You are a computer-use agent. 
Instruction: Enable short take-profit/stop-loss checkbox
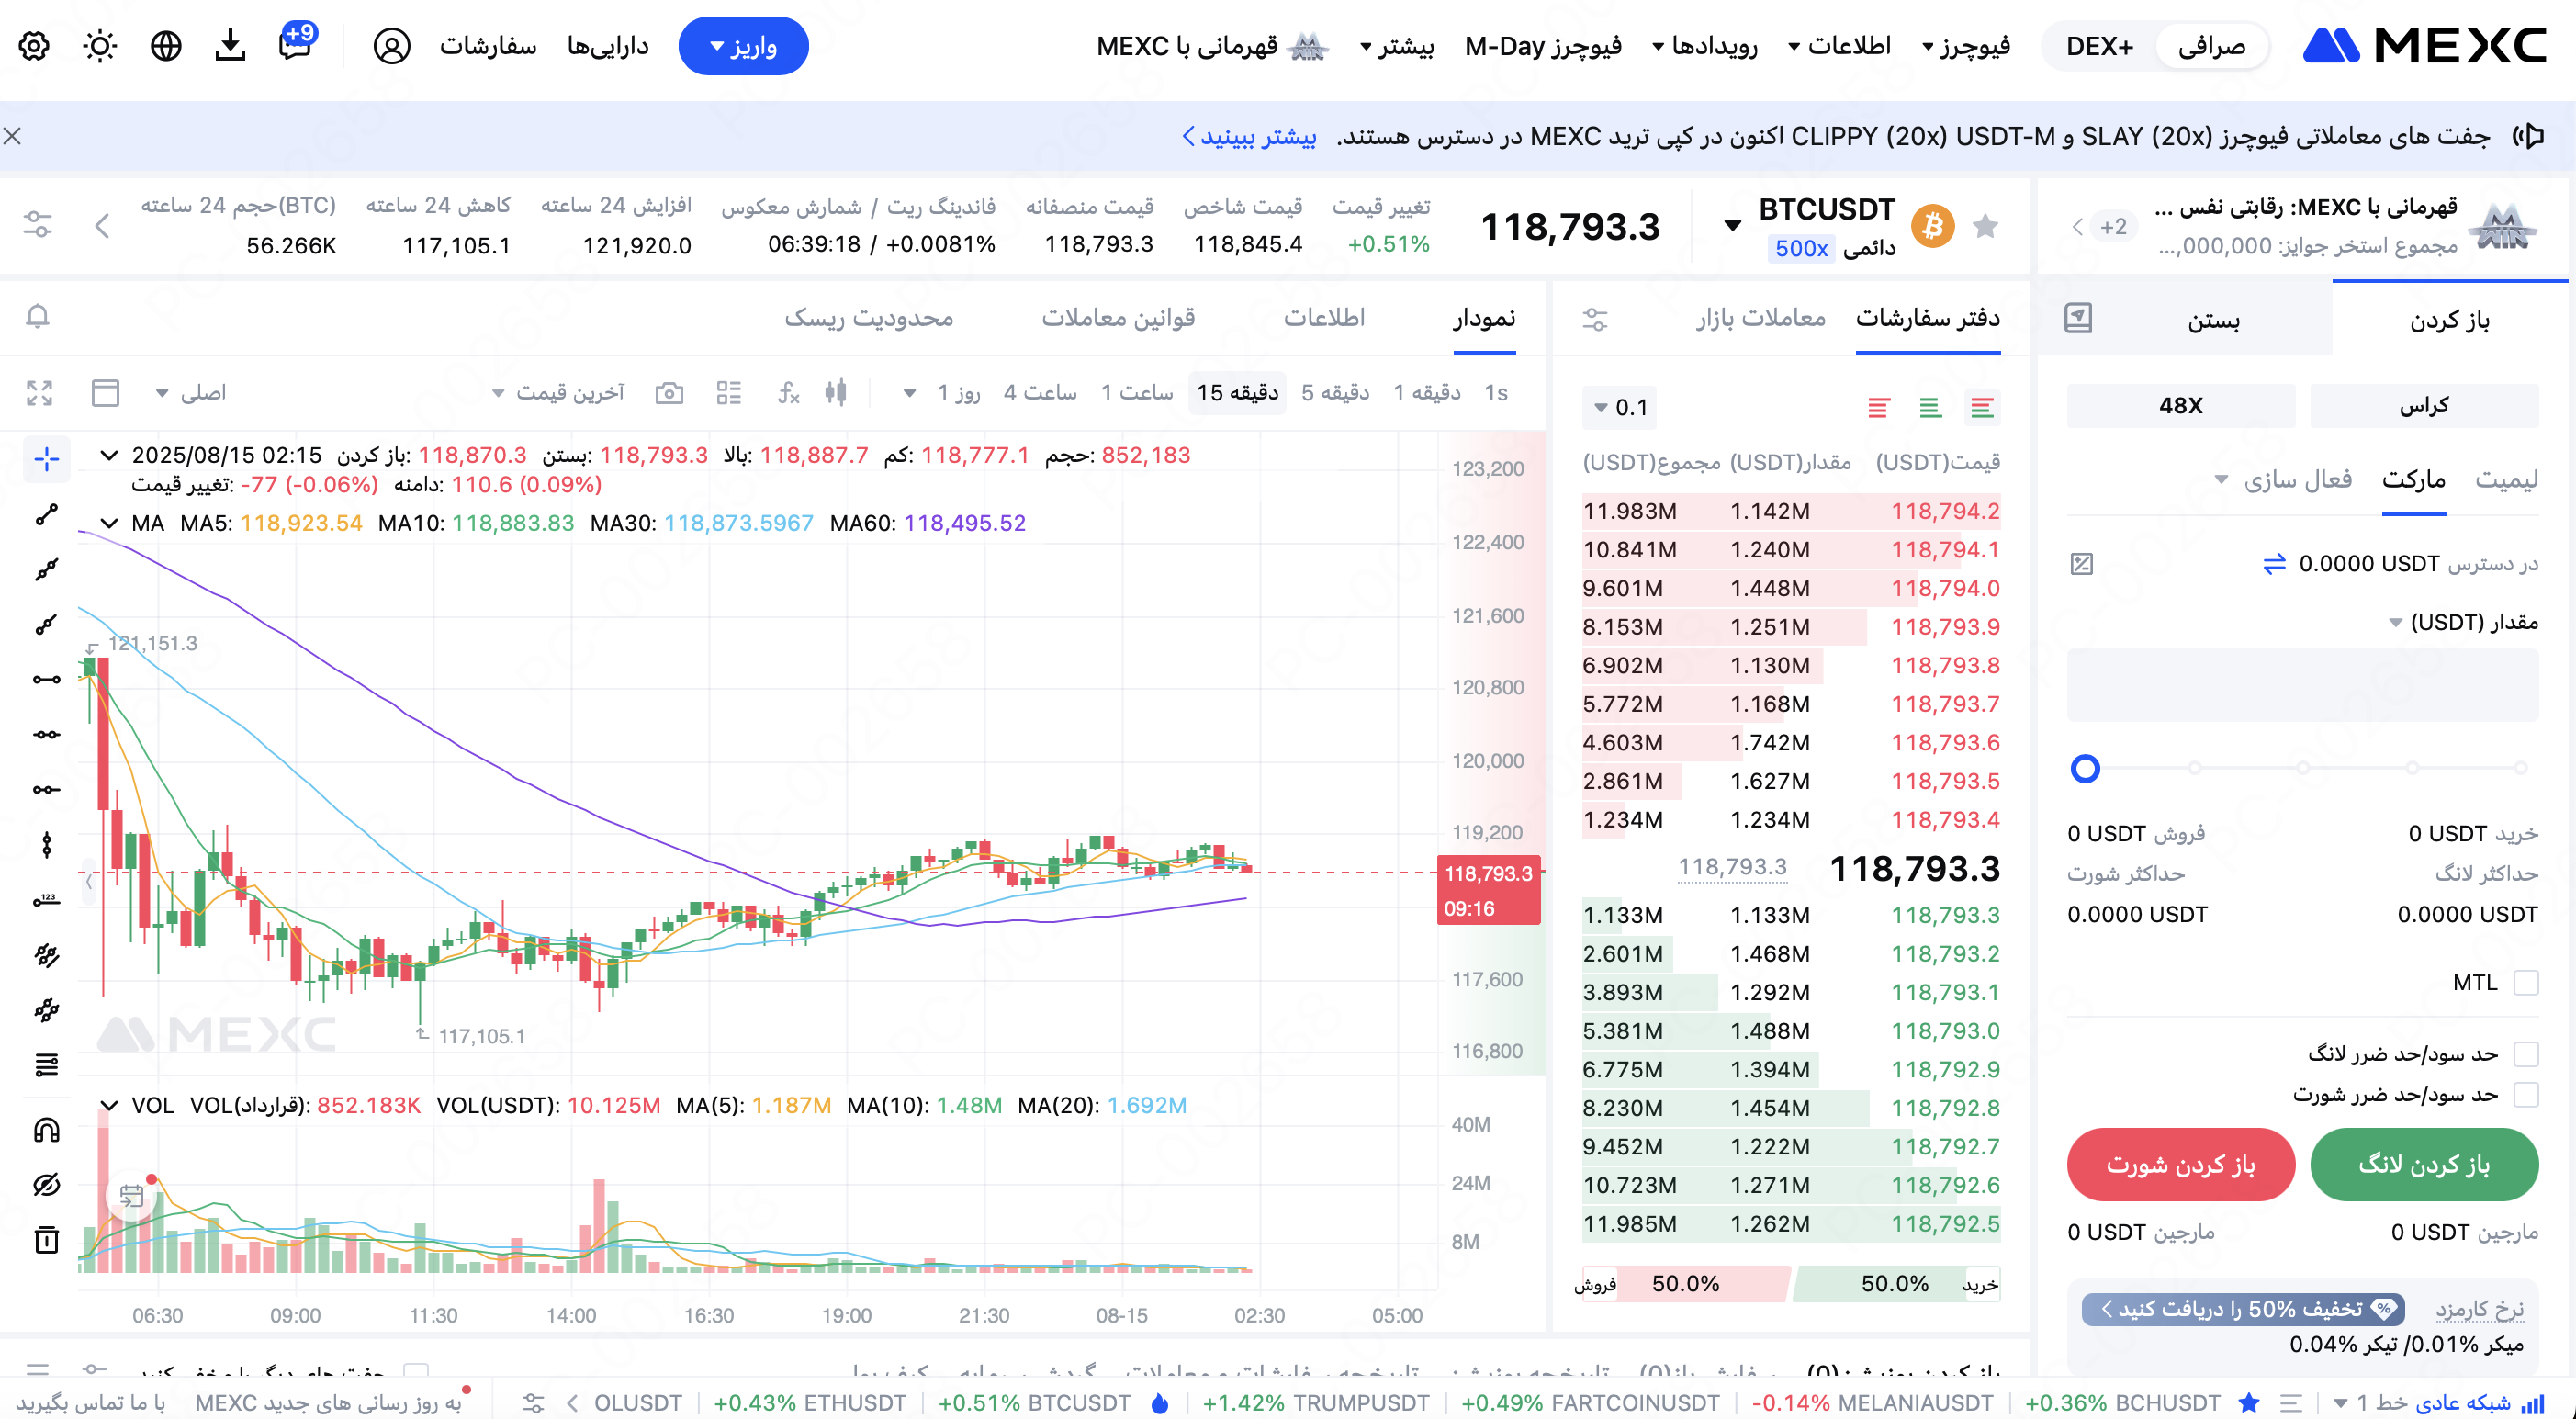tap(2526, 1094)
